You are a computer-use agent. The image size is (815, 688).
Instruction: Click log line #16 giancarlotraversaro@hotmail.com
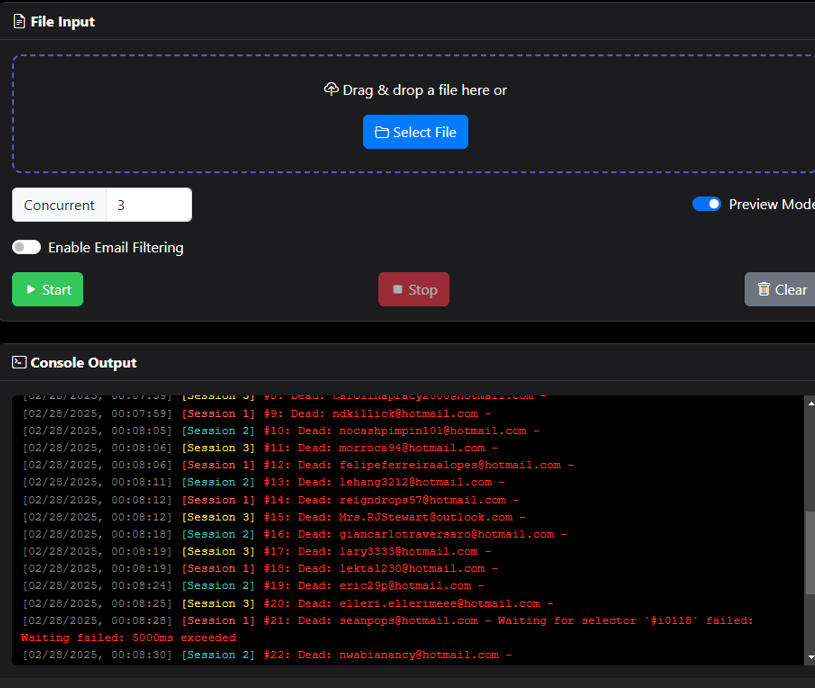coord(295,534)
